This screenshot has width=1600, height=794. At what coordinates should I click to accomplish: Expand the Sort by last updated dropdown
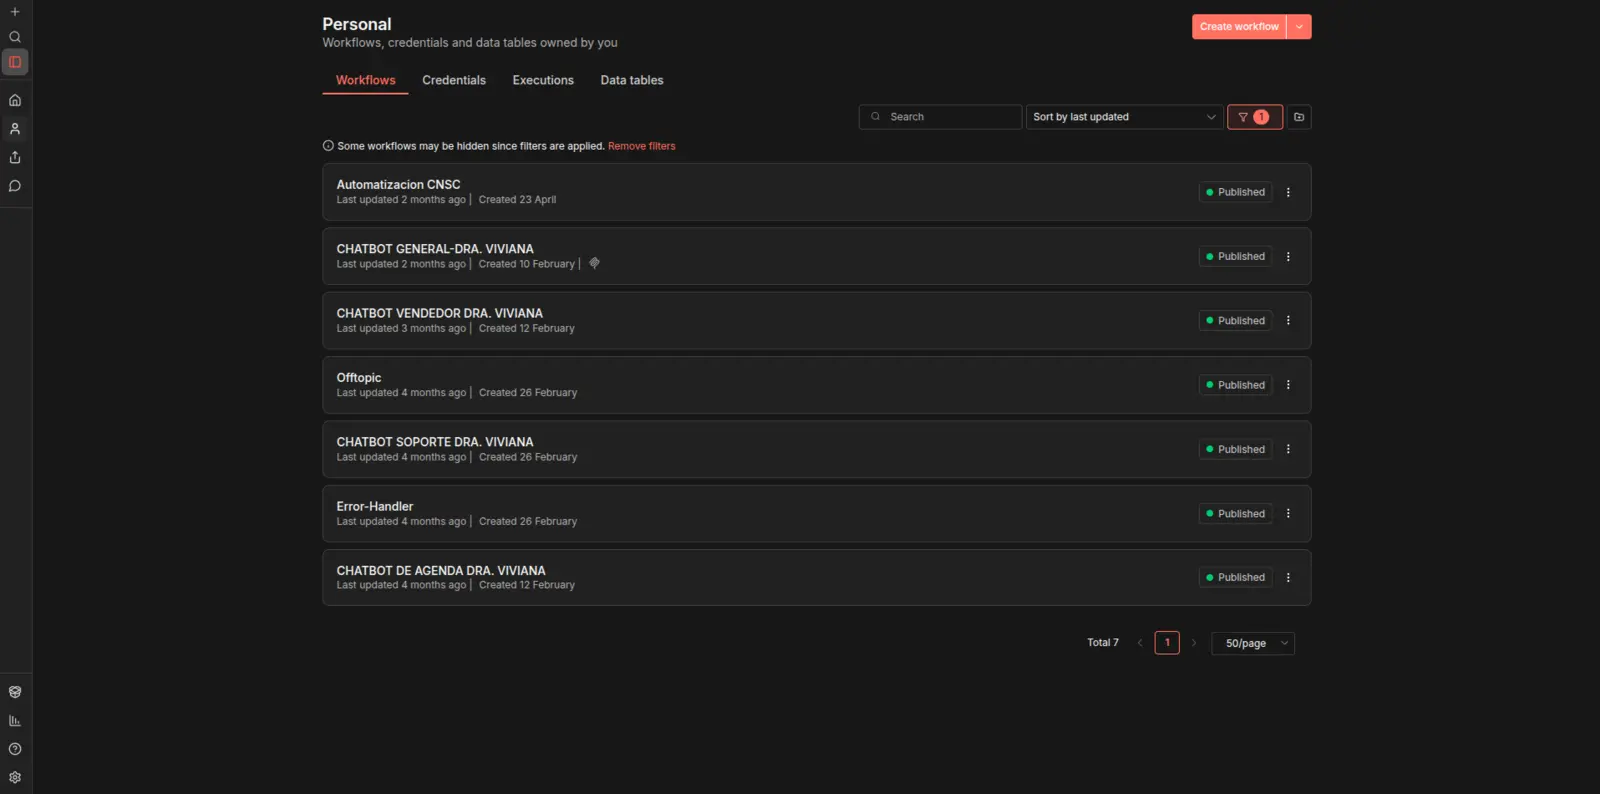tap(1124, 117)
